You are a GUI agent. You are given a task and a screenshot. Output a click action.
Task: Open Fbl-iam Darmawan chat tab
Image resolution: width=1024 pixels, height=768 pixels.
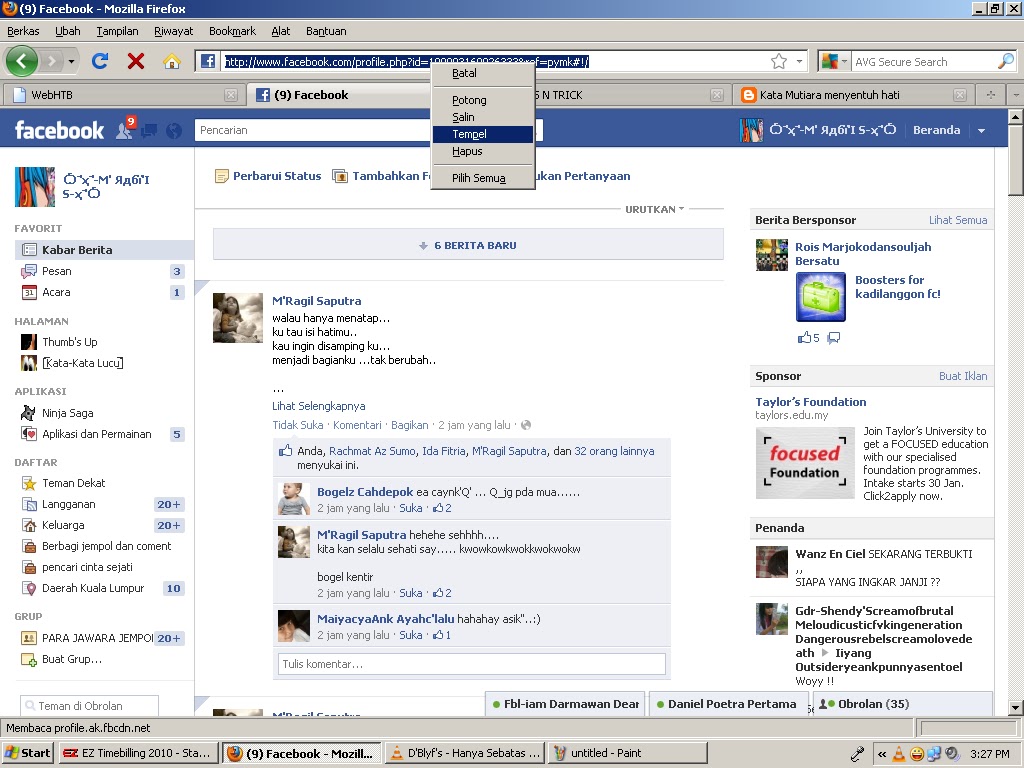(x=566, y=704)
